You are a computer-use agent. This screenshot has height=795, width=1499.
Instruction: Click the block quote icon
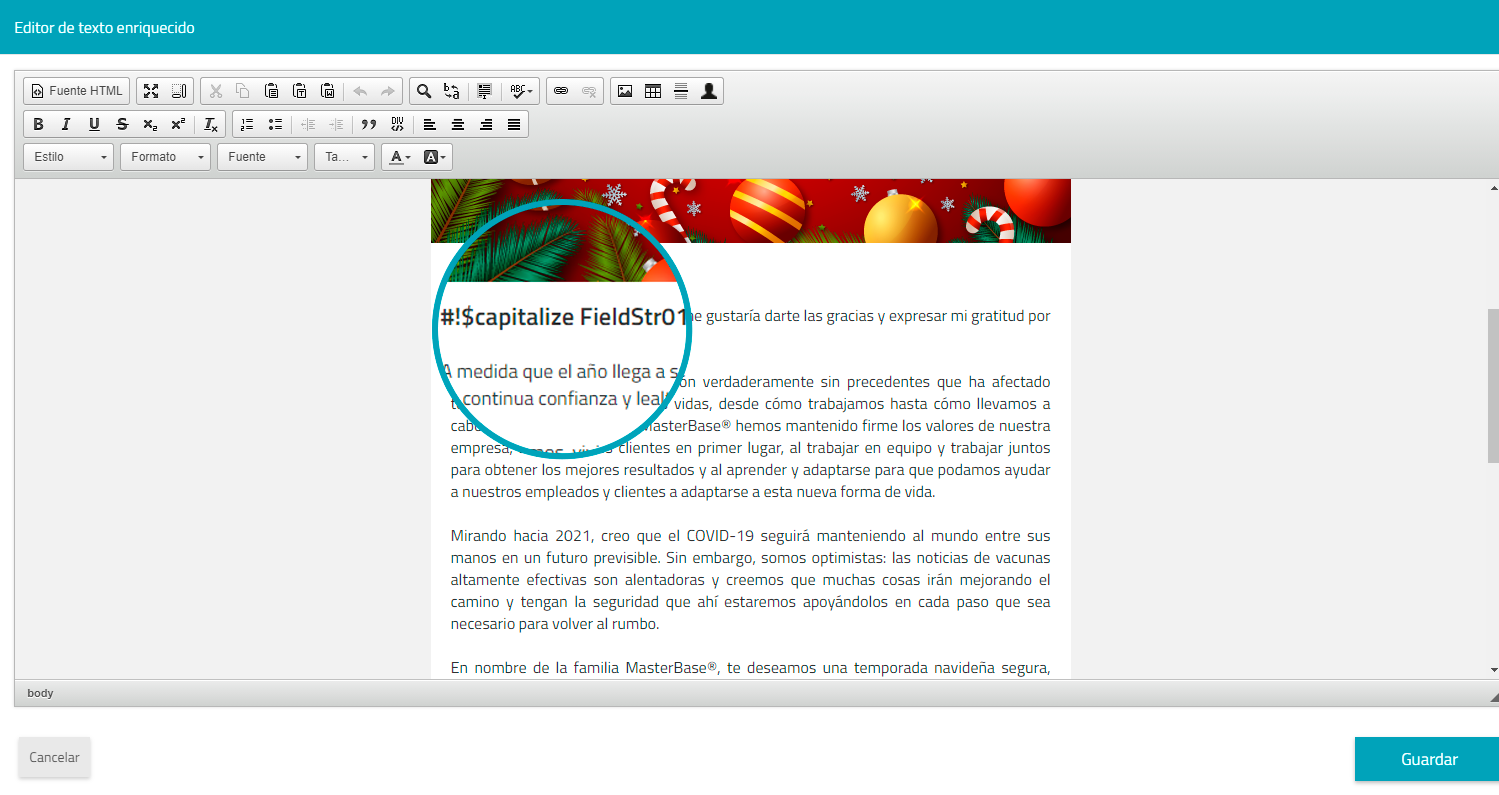pos(369,124)
